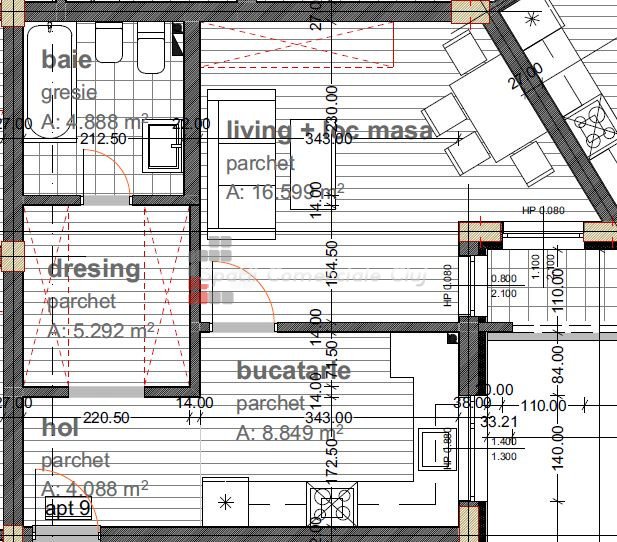This screenshot has height=542, width=617.
Task: Click the "hol" room label
Action: (60, 428)
